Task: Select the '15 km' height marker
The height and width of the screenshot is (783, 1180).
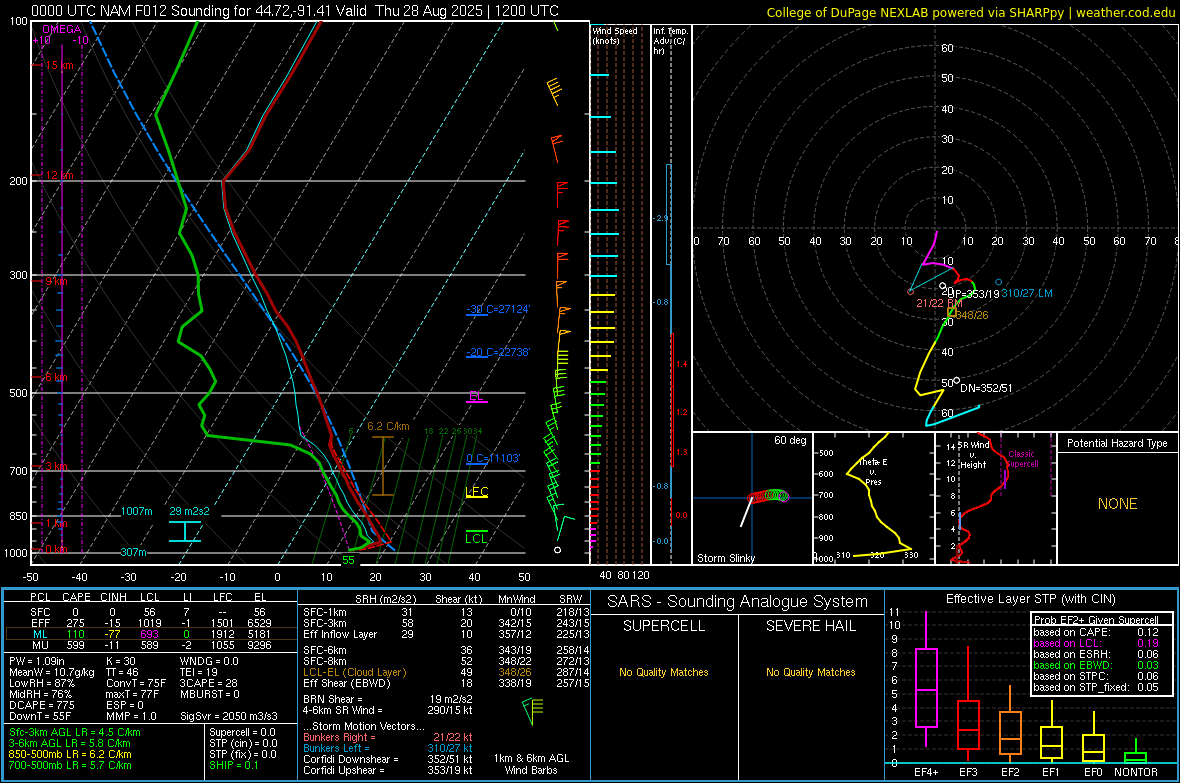Action: [x=59, y=66]
